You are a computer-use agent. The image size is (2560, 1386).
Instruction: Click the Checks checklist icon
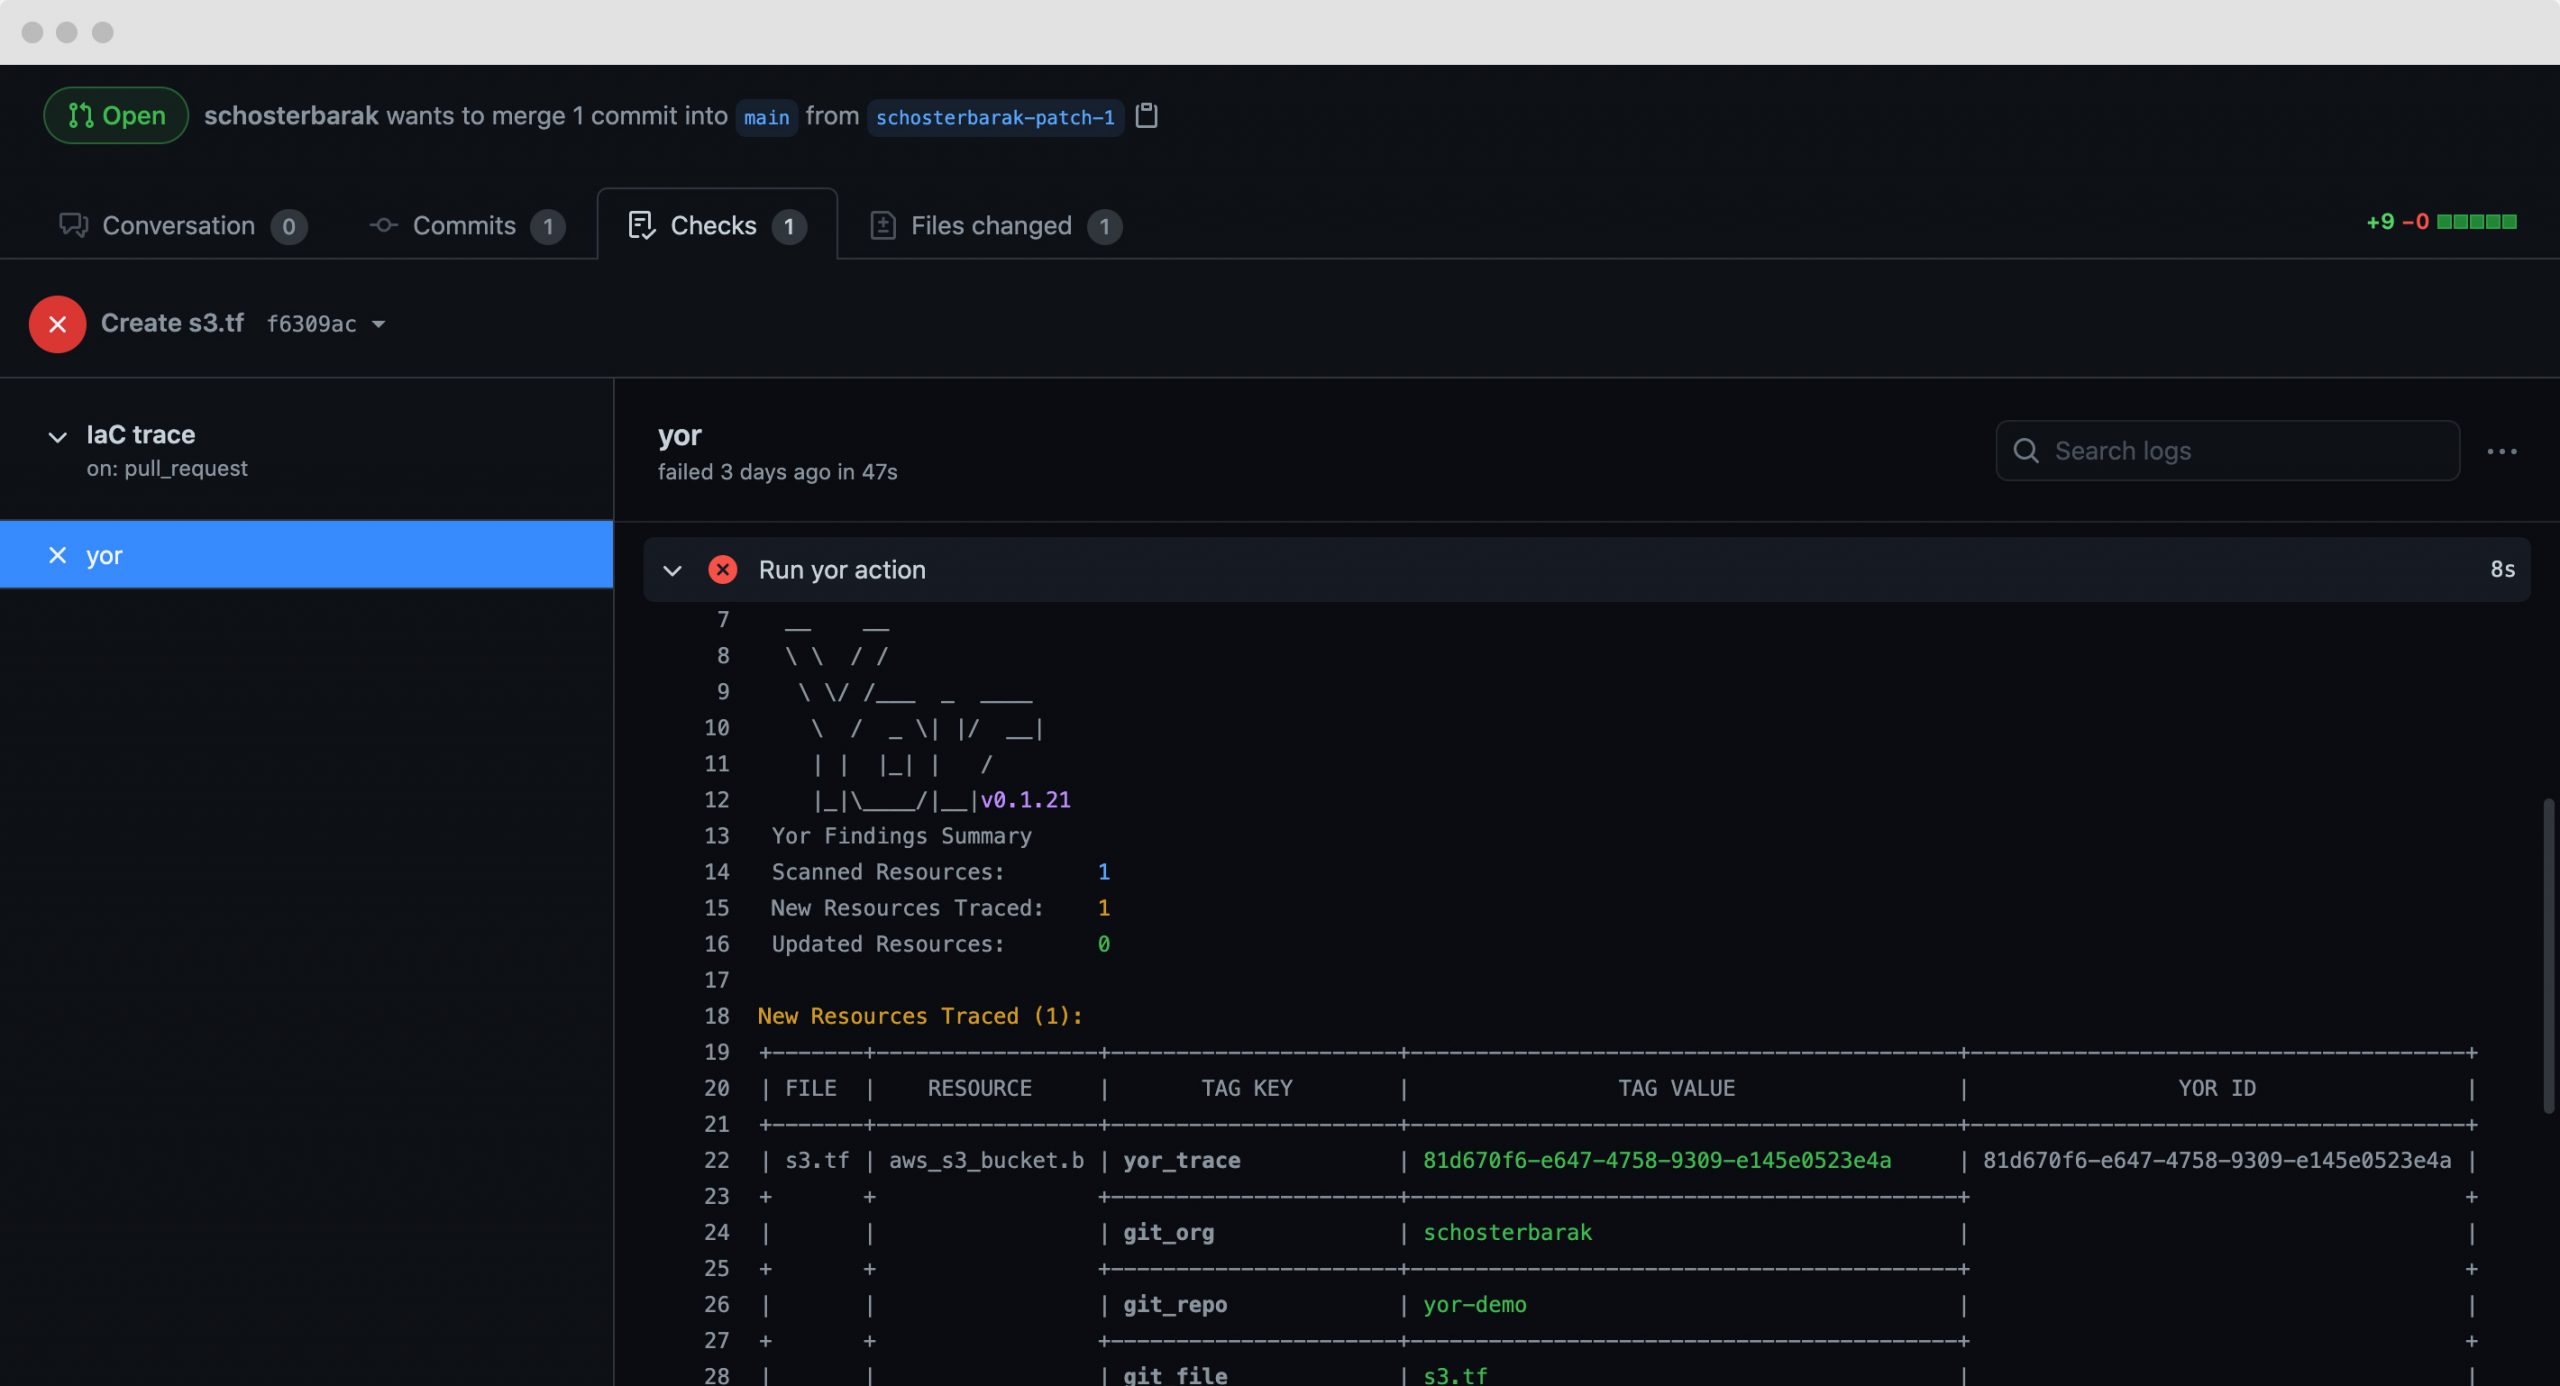pyautogui.click(x=642, y=225)
